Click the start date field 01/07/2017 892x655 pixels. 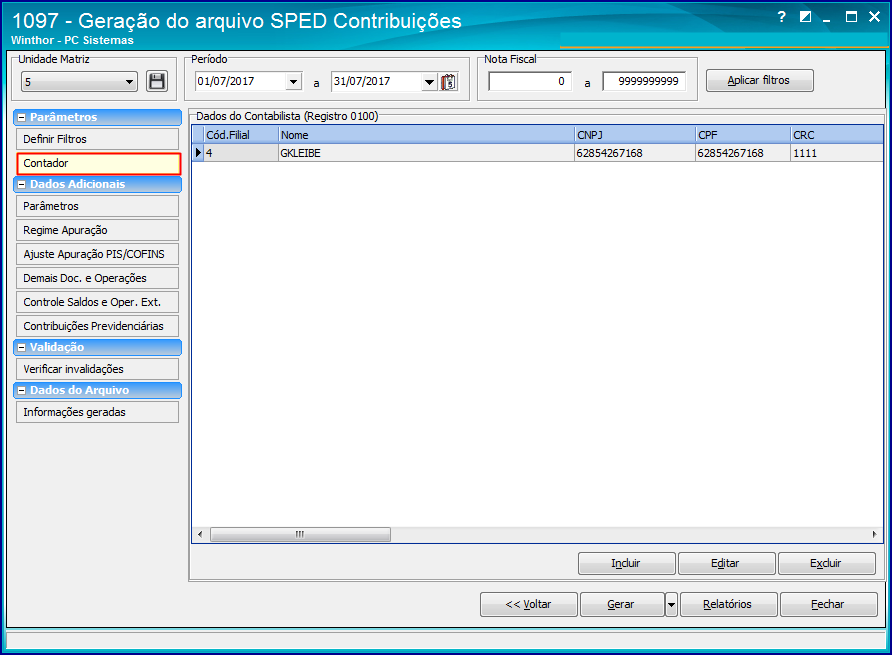tap(240, 81)
